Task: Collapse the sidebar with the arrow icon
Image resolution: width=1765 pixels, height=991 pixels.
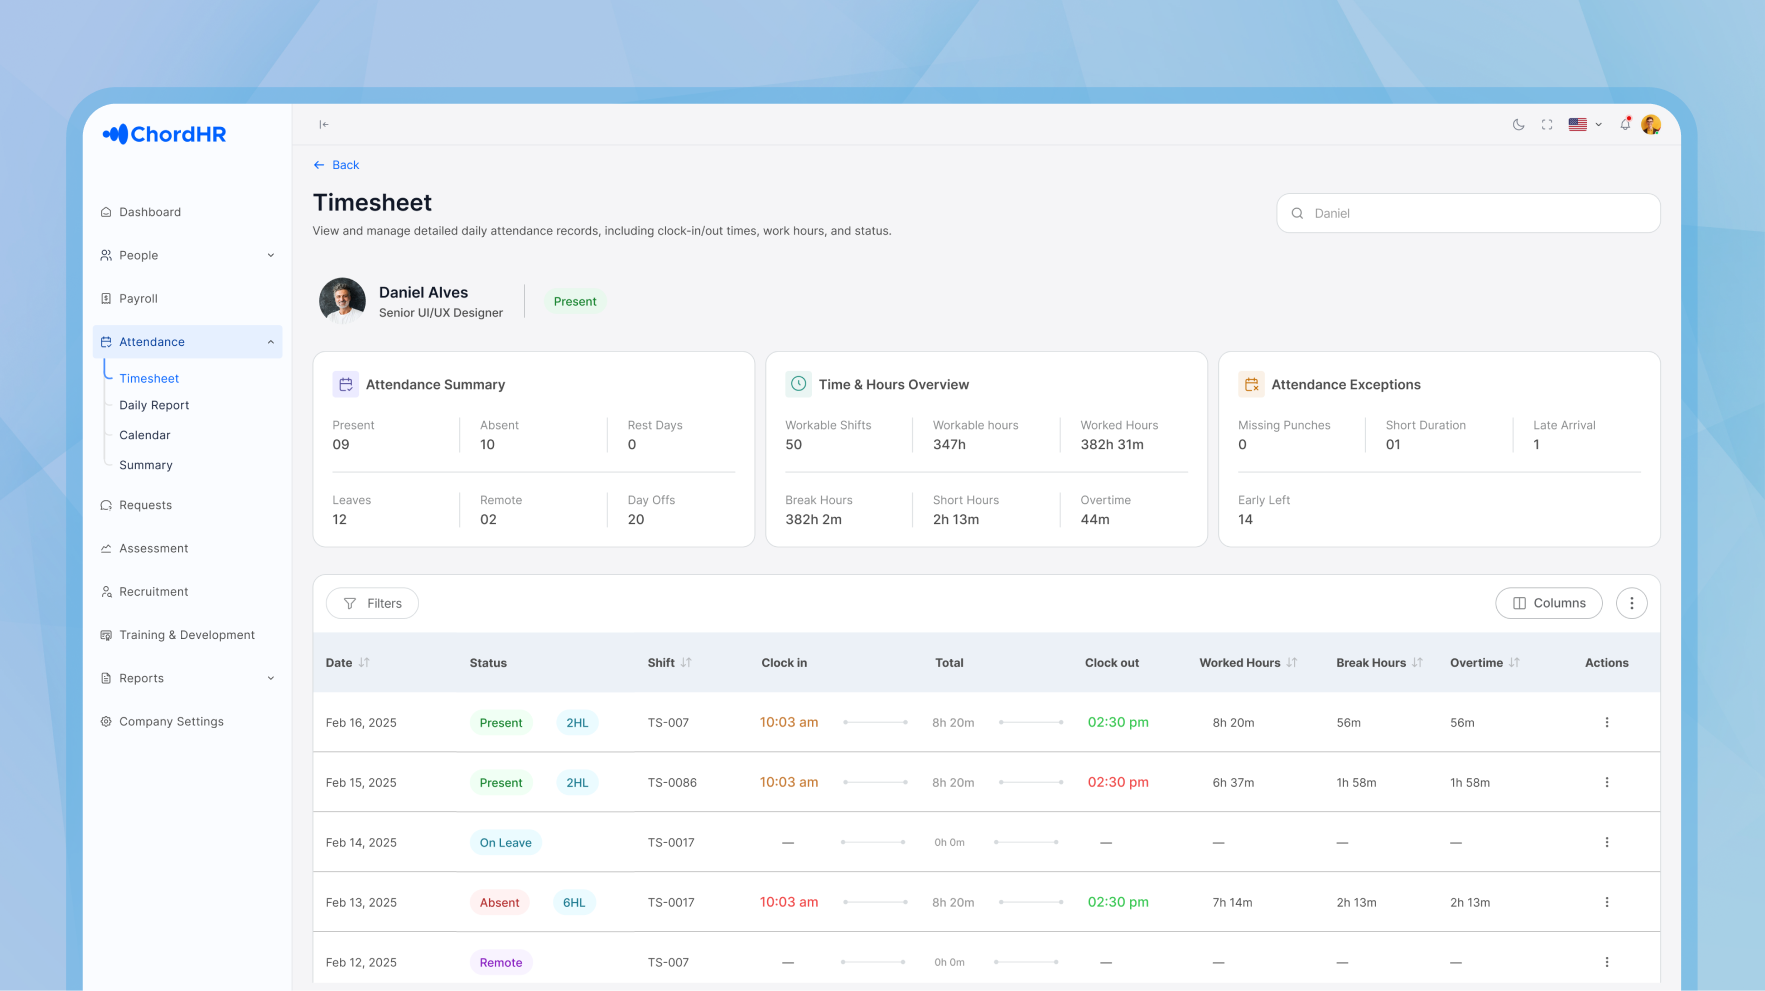Action: (323, 124)
